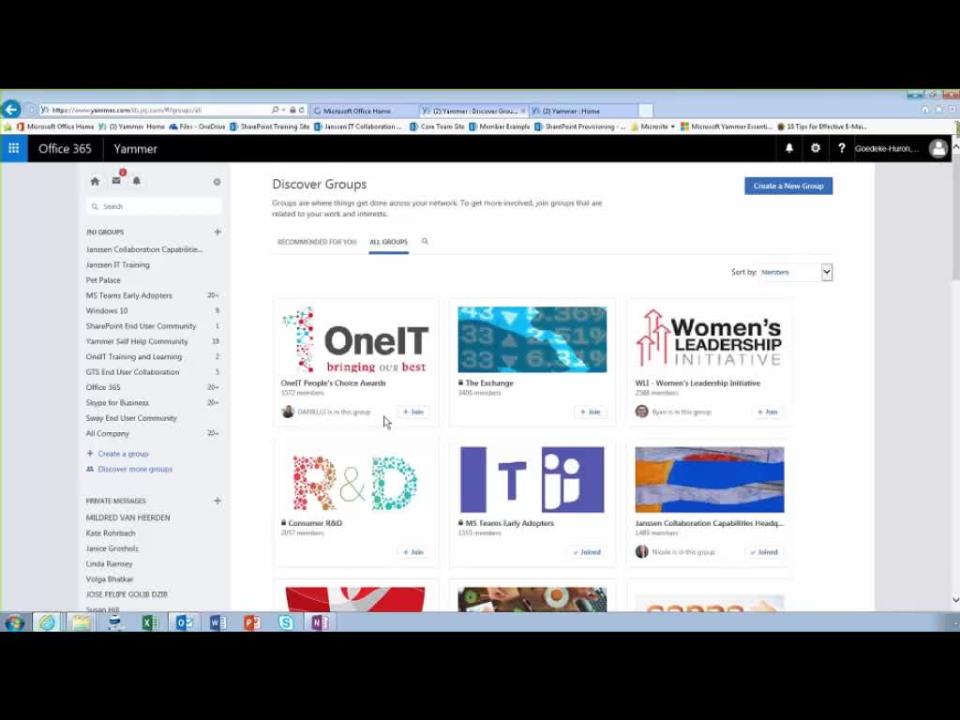Open Internet Explorer from the taskbar
Viewport: 960px width, 720px height.
[47, 623]
